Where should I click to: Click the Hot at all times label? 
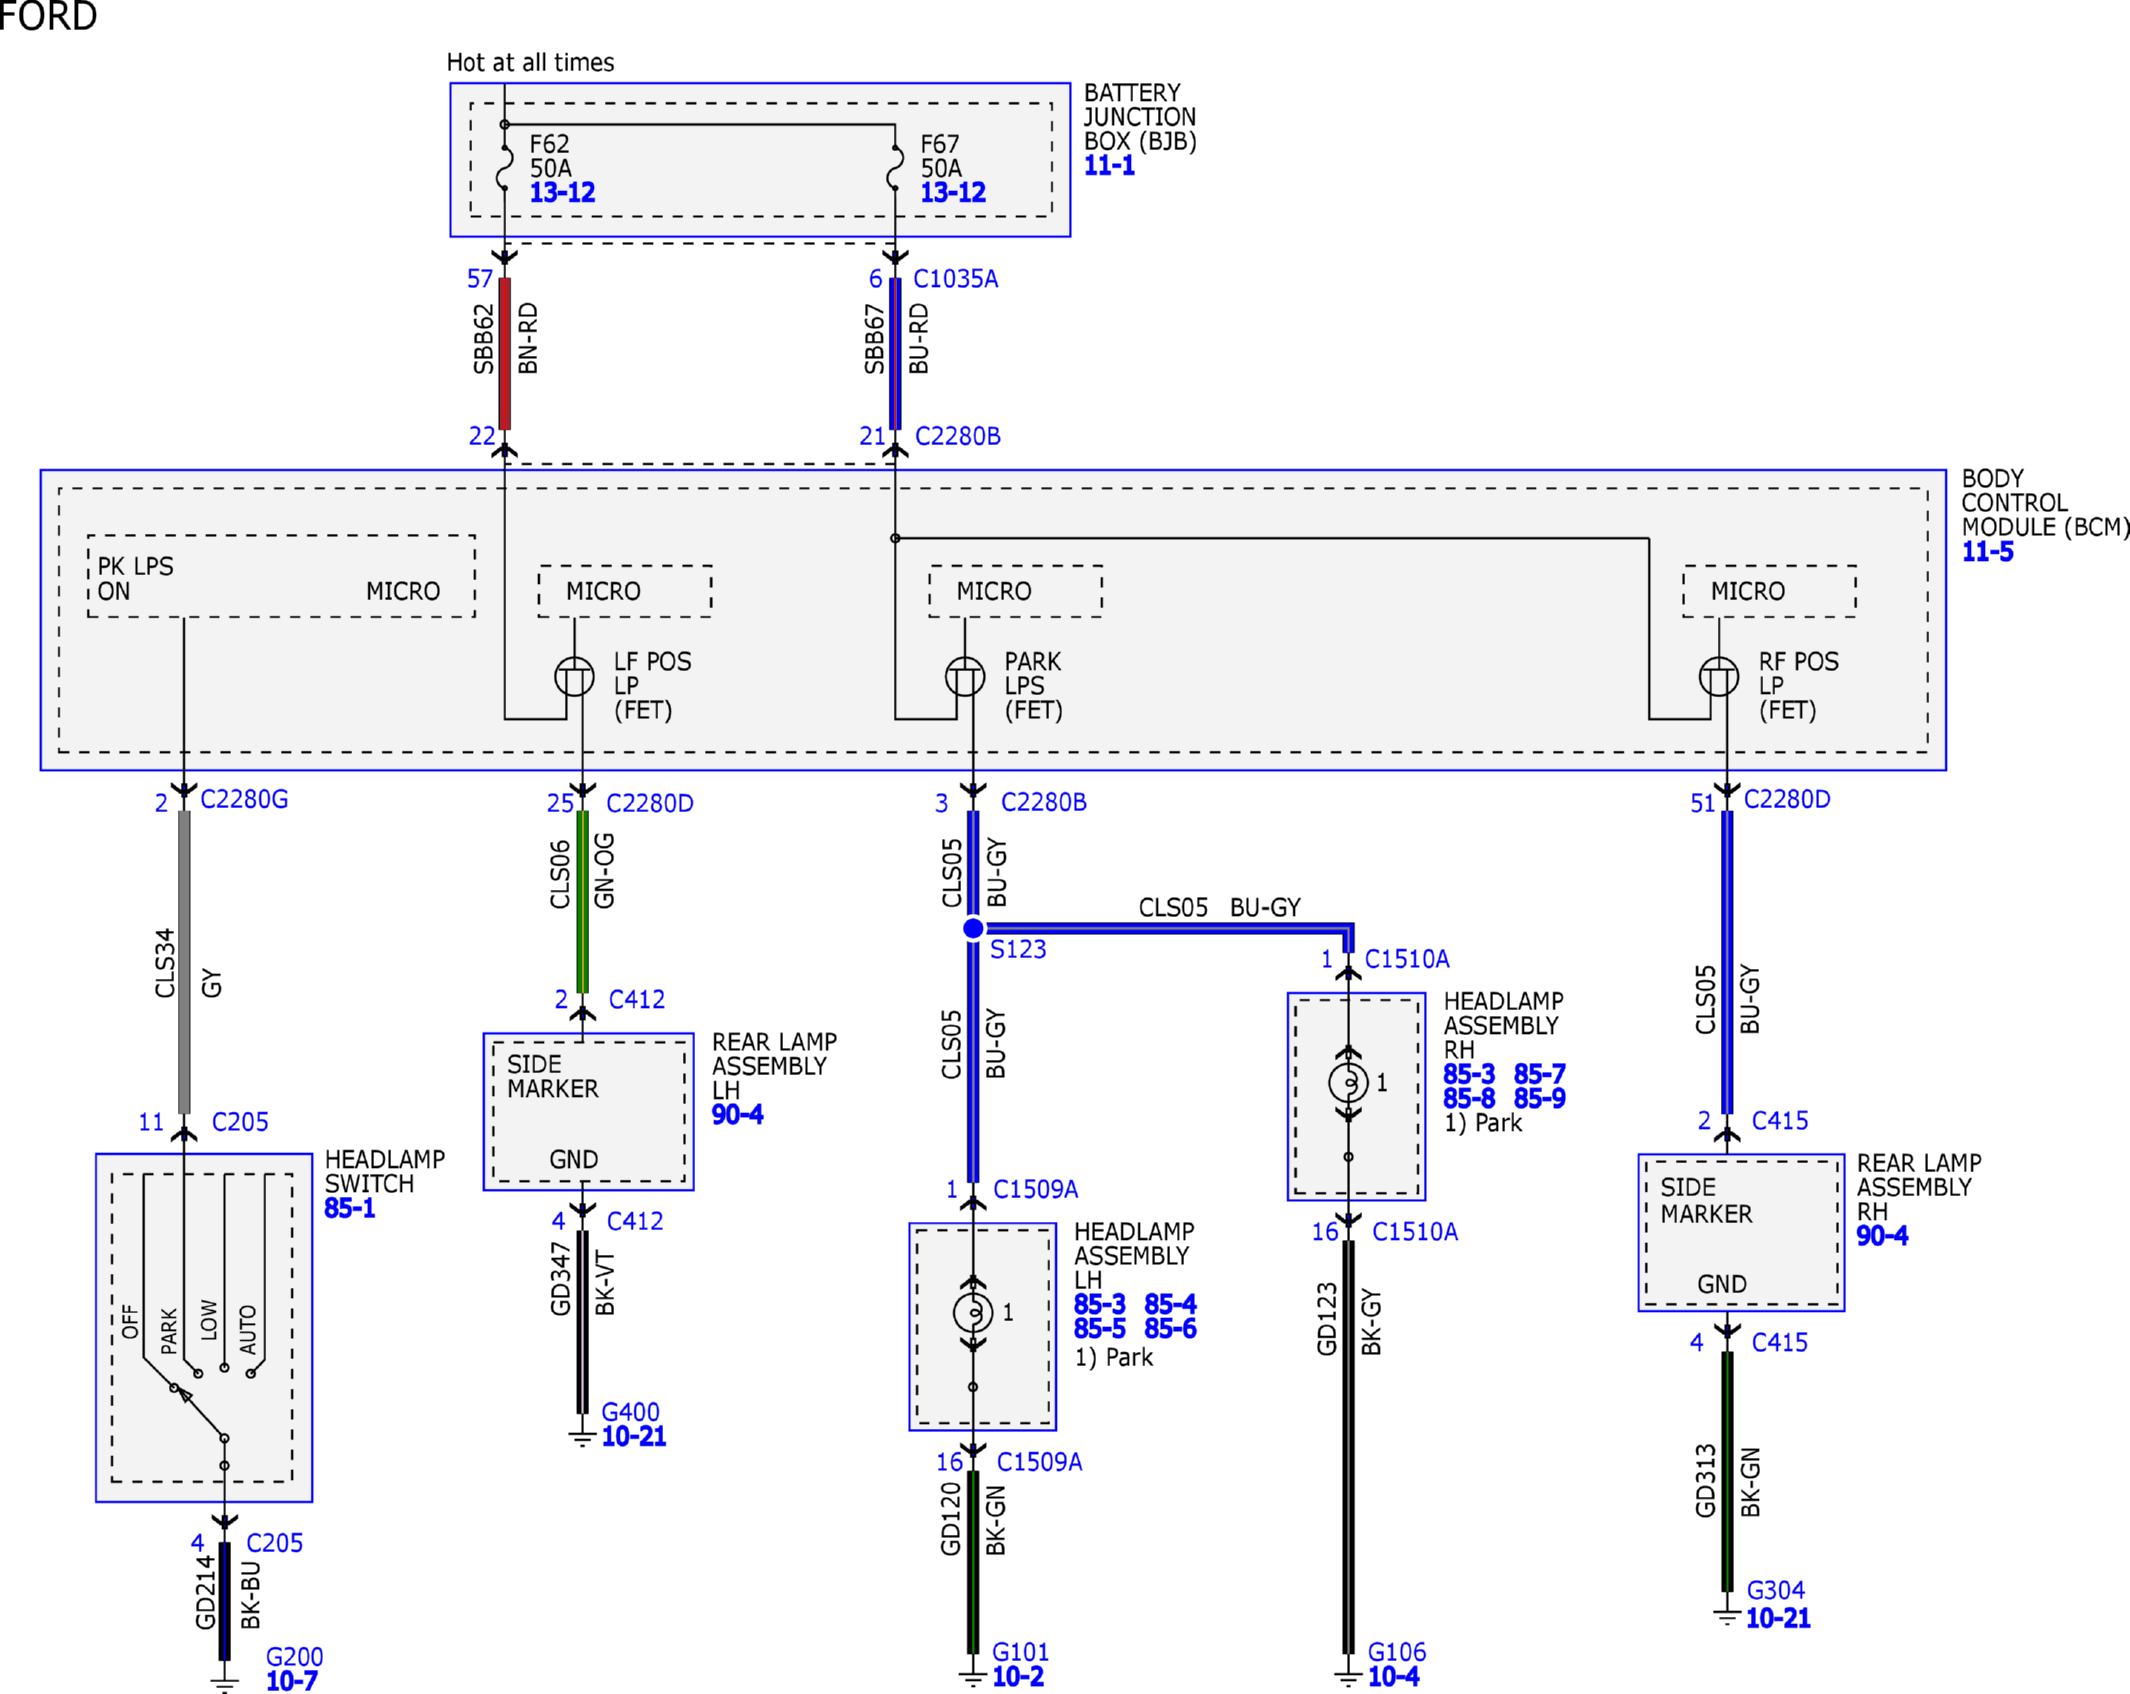point(530,62)
